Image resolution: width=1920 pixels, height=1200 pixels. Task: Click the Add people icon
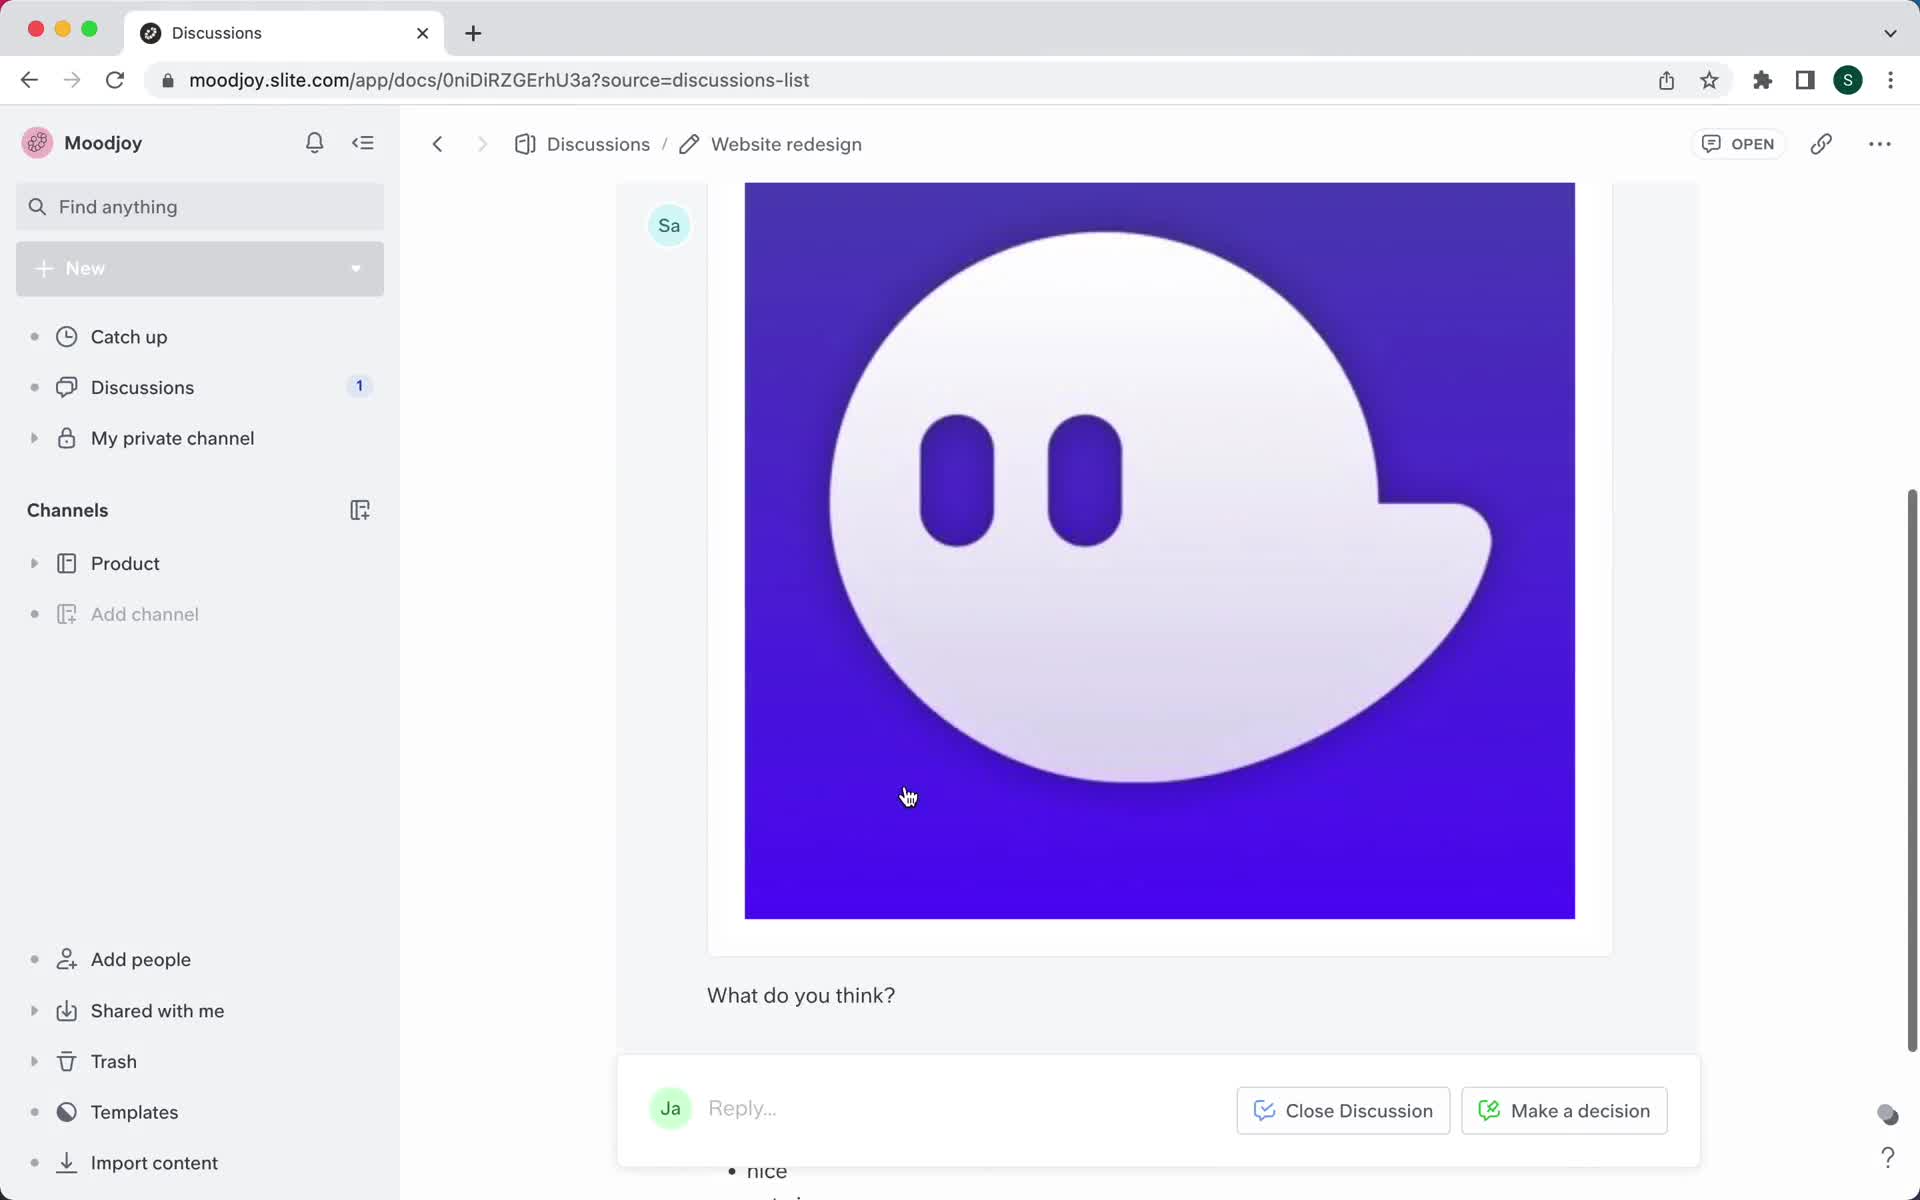click(x=66, y=959)
